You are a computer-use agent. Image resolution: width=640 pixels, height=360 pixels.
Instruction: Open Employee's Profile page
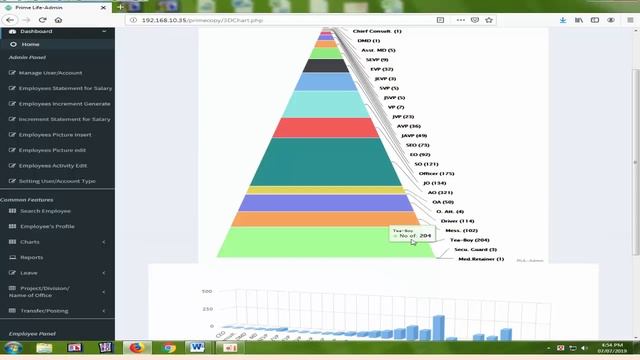coord(47,226)
